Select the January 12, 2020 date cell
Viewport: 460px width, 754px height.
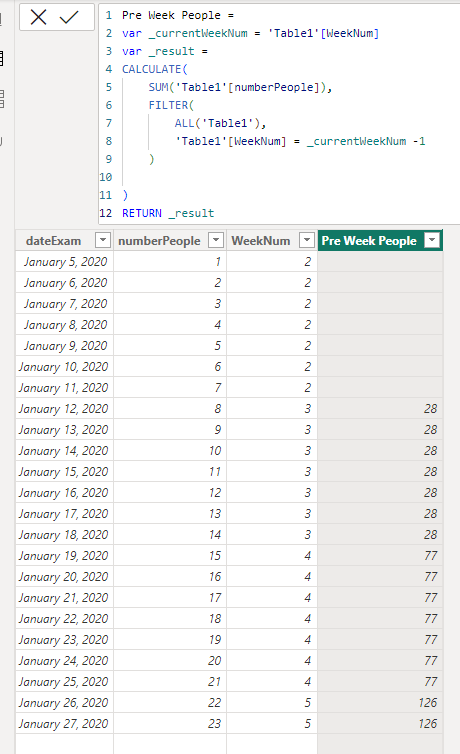(65, 409)
